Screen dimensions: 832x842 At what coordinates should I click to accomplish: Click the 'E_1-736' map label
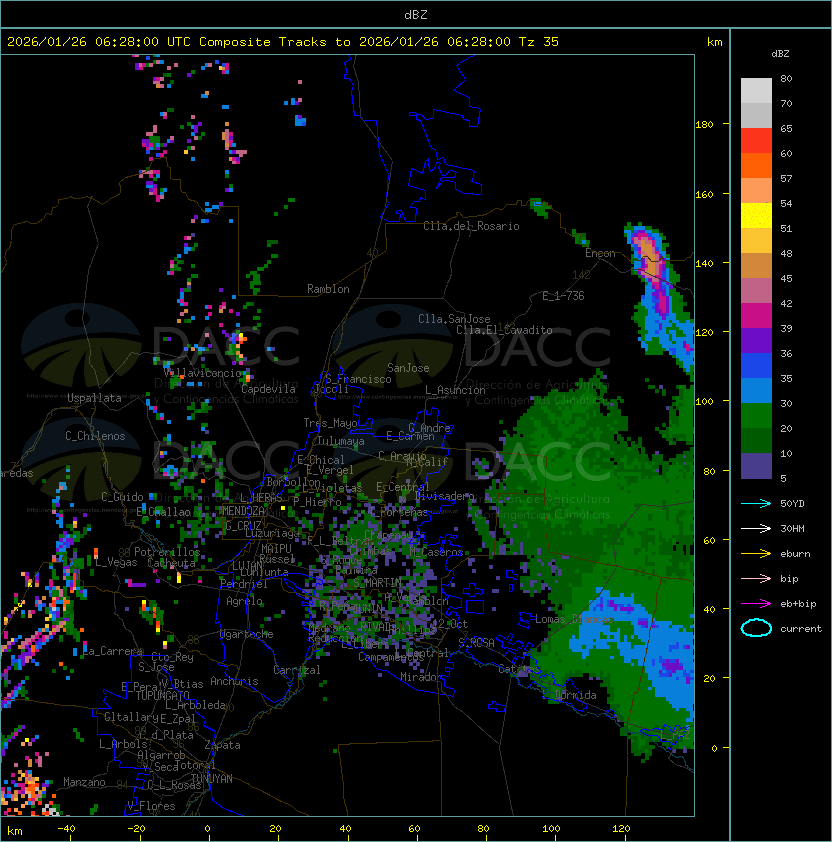click(563, 296)
